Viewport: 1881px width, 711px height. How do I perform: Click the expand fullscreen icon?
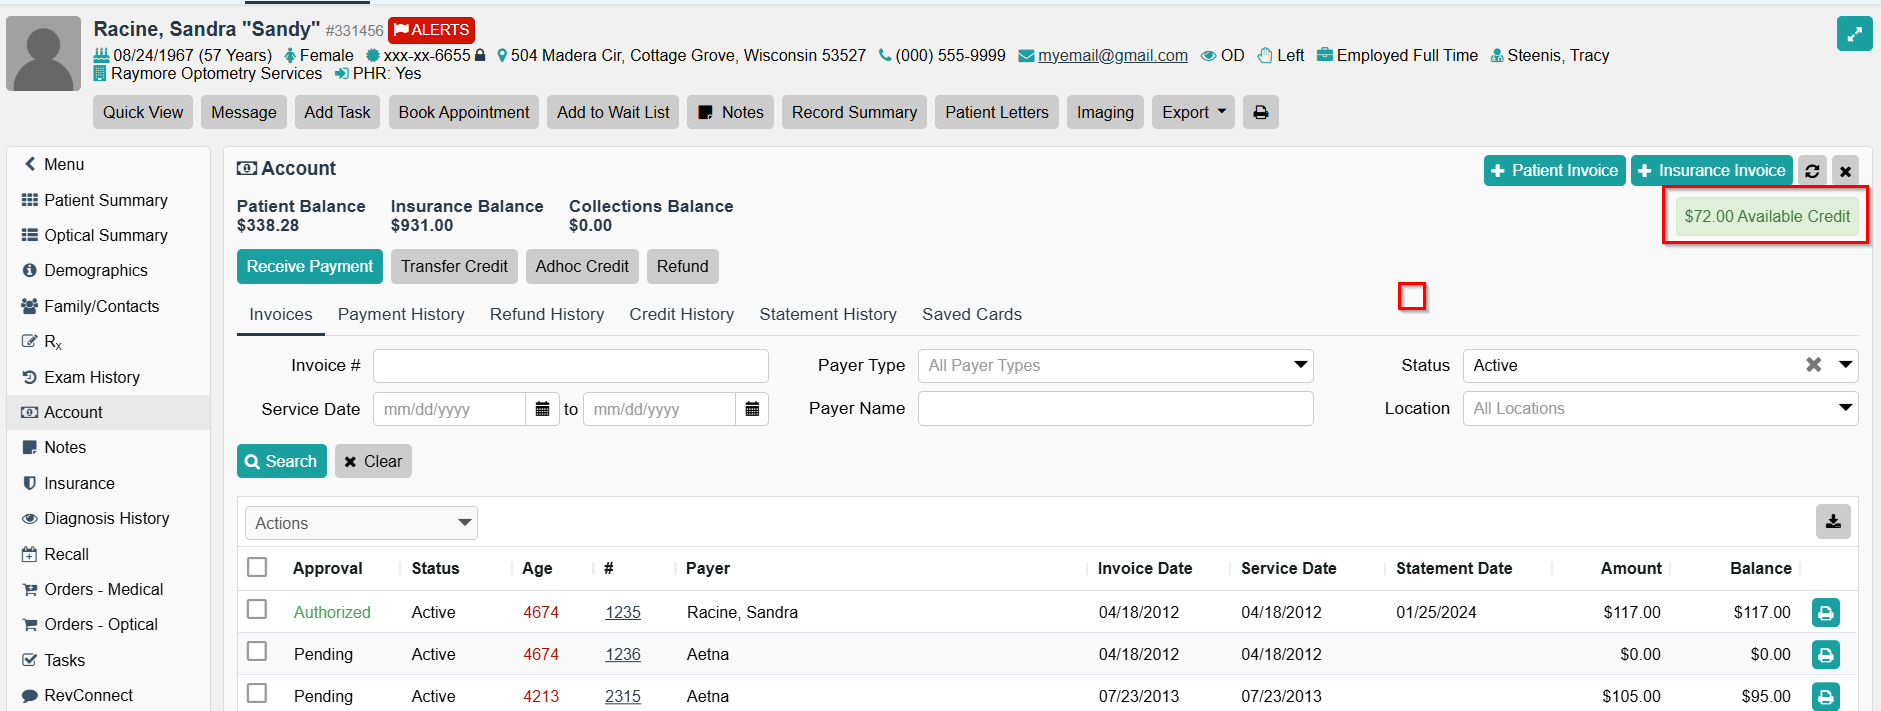pos(1854,34)
